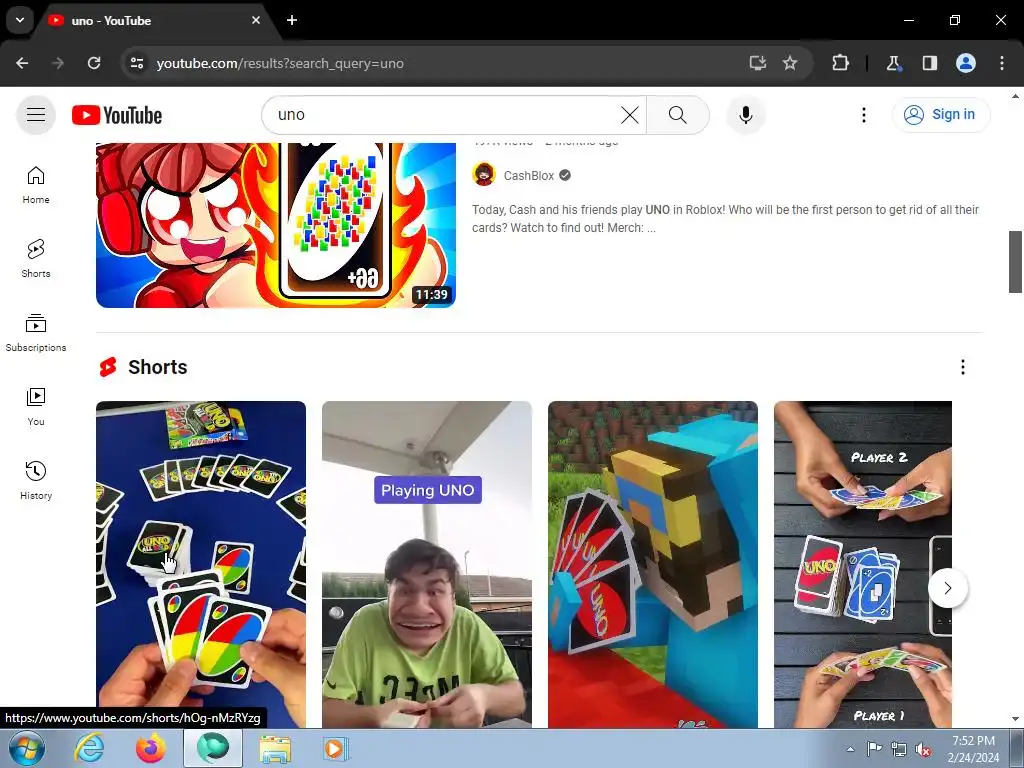Start voice search with the microphone icon
Viewport: 1024px width, 768px height.
[745, 115]
